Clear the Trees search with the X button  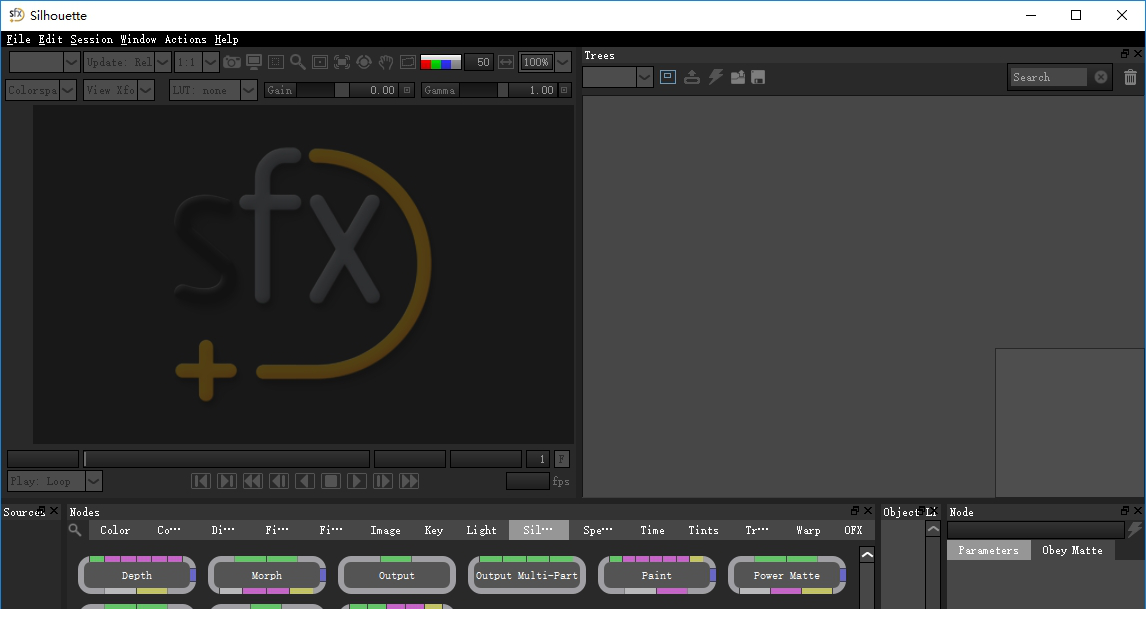[x=1101, y=77]
